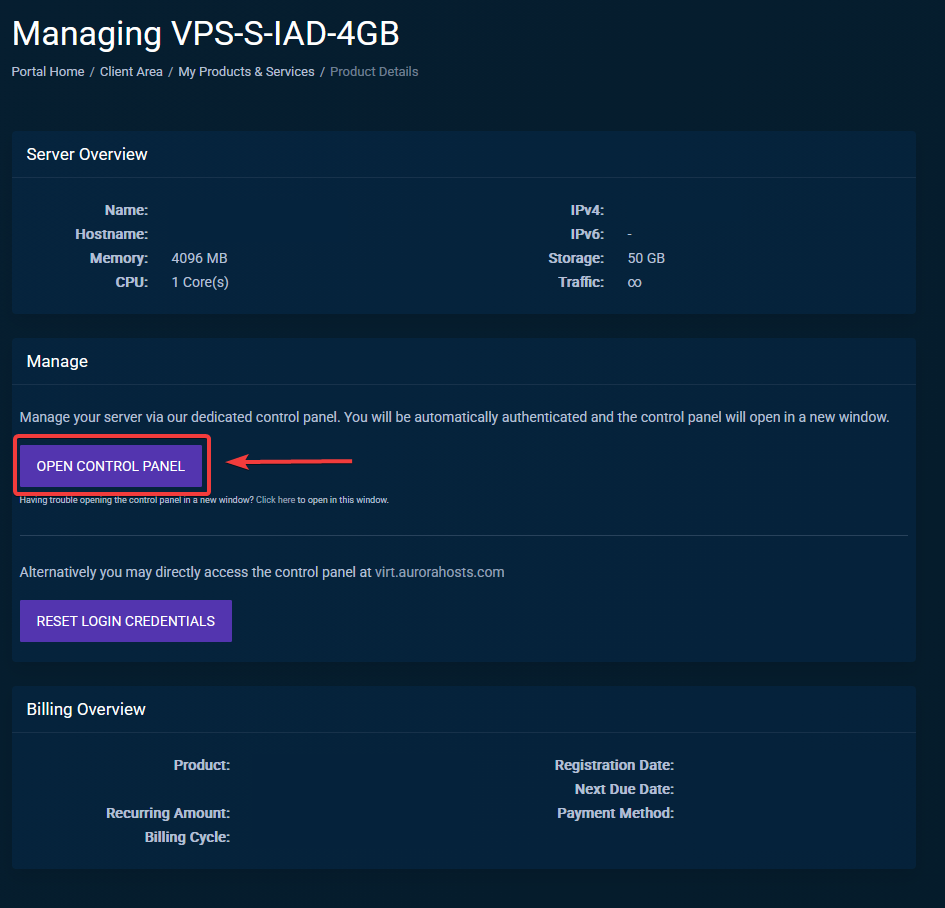Click the Product: label
This screenshot has height=908, width=945.
pyautogui.click(x=202, y=765)
